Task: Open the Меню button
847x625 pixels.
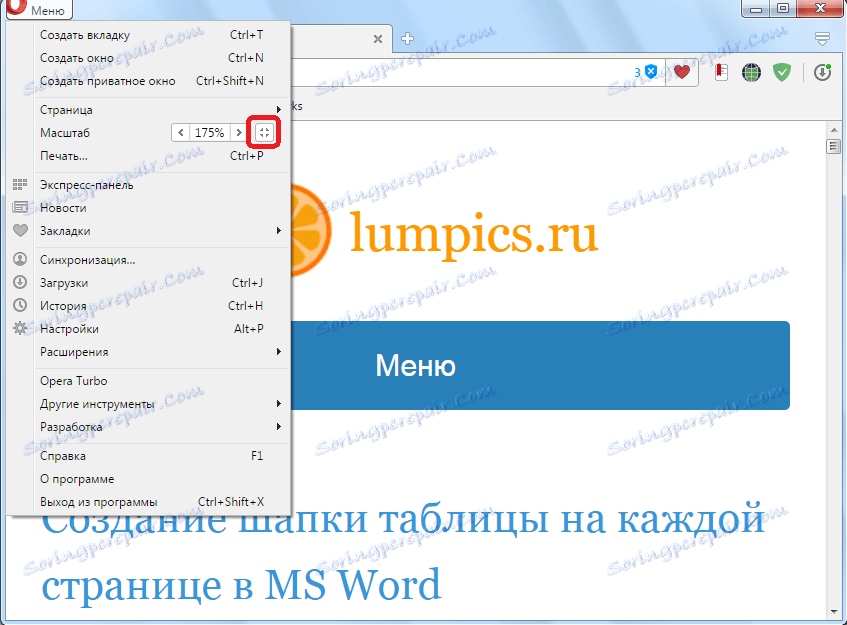Action: pyautogui.click(x=38, y=9)
